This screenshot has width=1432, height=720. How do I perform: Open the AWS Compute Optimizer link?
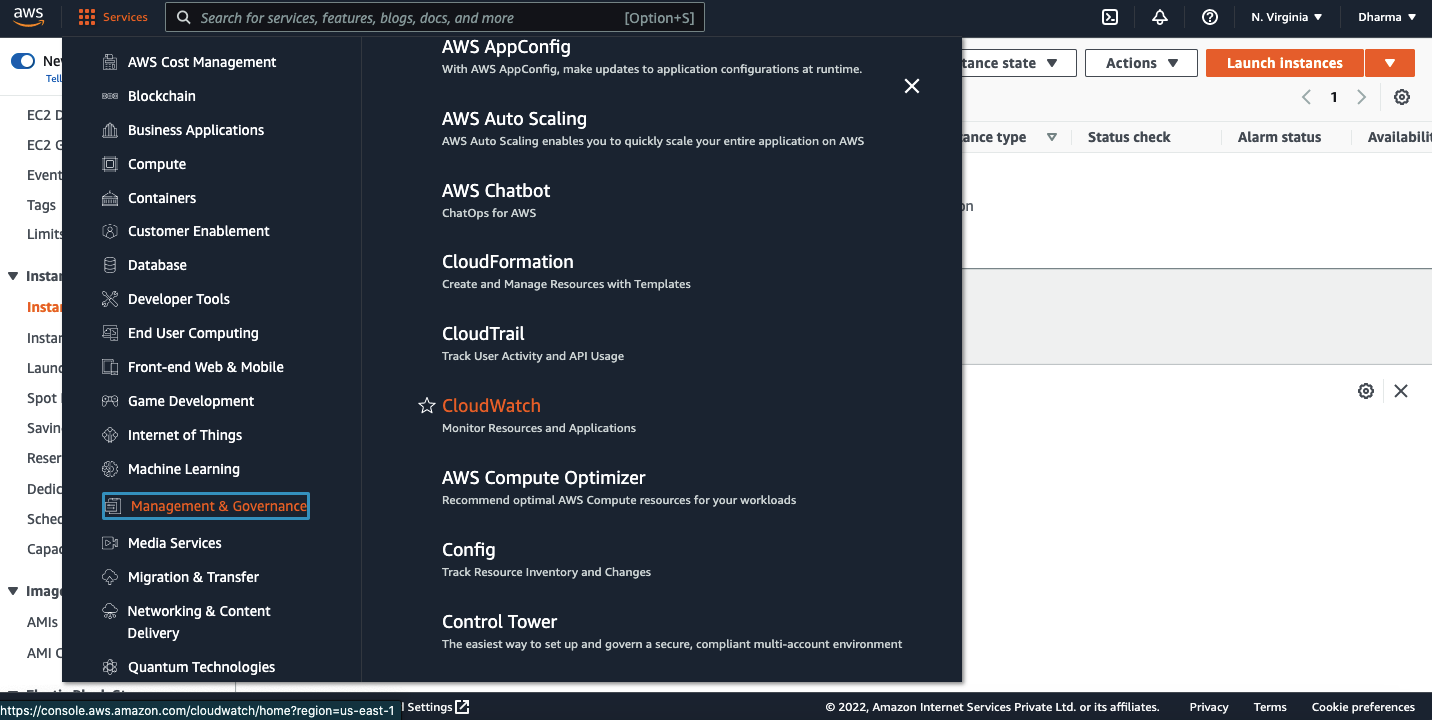tap(544, 478)
